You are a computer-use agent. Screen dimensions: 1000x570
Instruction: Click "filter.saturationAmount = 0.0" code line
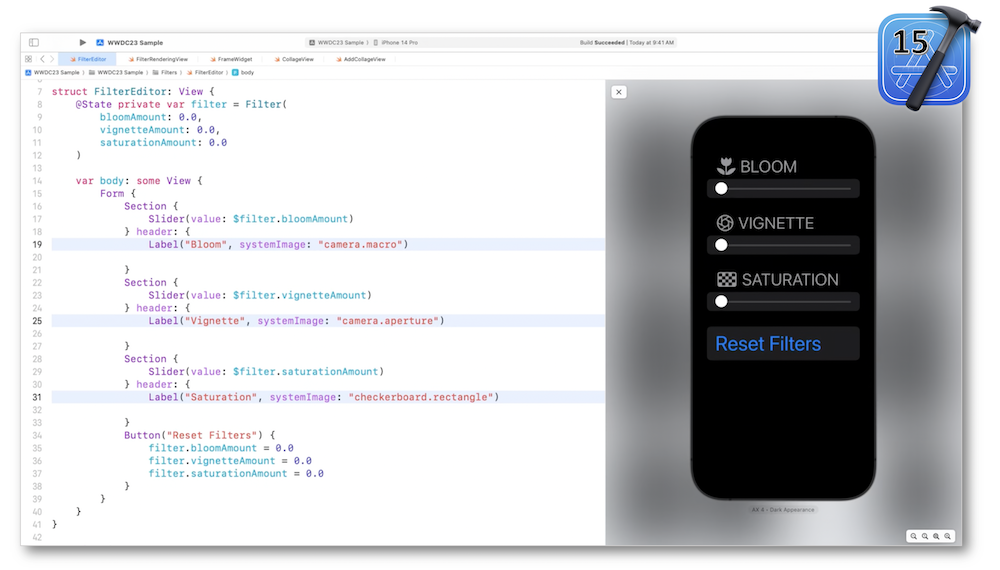coord(236,474)
